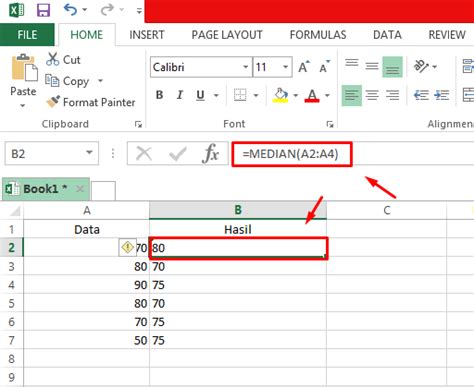Viewport: 474px width, 387px height.
Task: Confirm formula entry with checkmark
Action: 178,154
